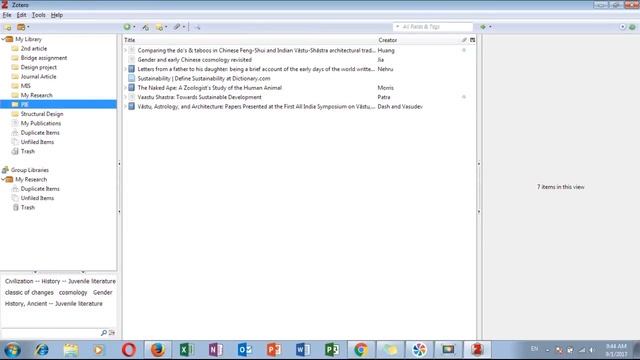The width and height of the screenshot is (640, 360).
Task: Click the Zotero taskbar icon
Action: [477, 350]
